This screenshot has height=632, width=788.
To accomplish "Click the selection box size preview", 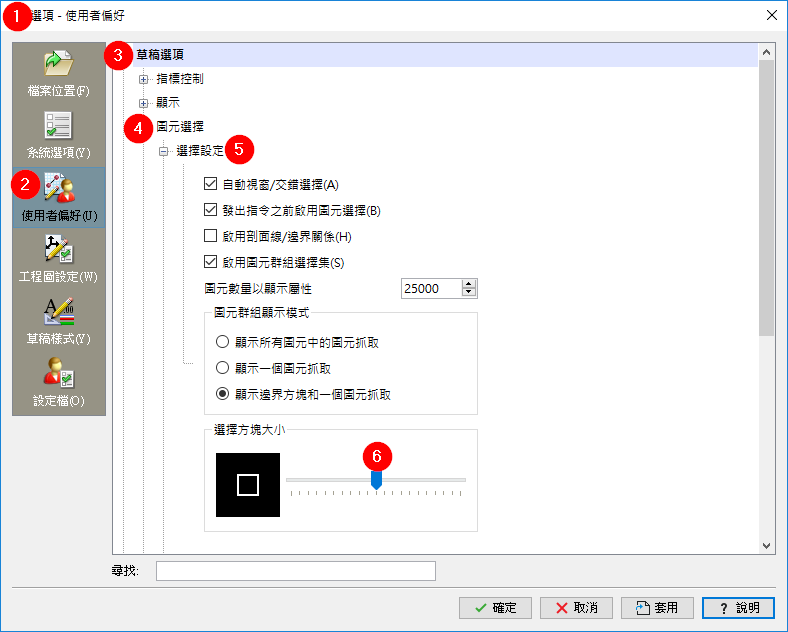I will [248, 485].
